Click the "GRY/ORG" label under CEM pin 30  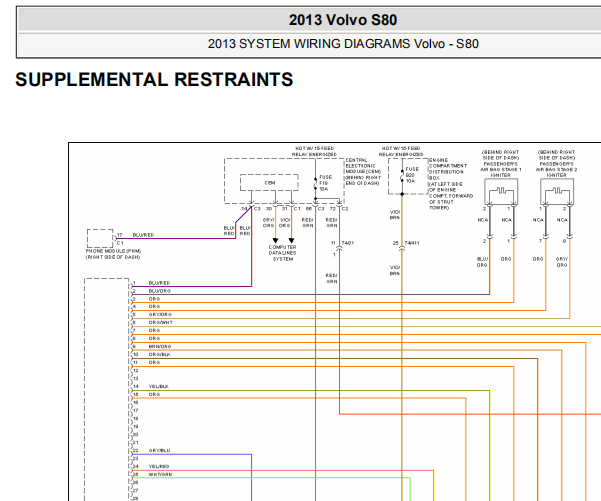click(x=269, y=223)
